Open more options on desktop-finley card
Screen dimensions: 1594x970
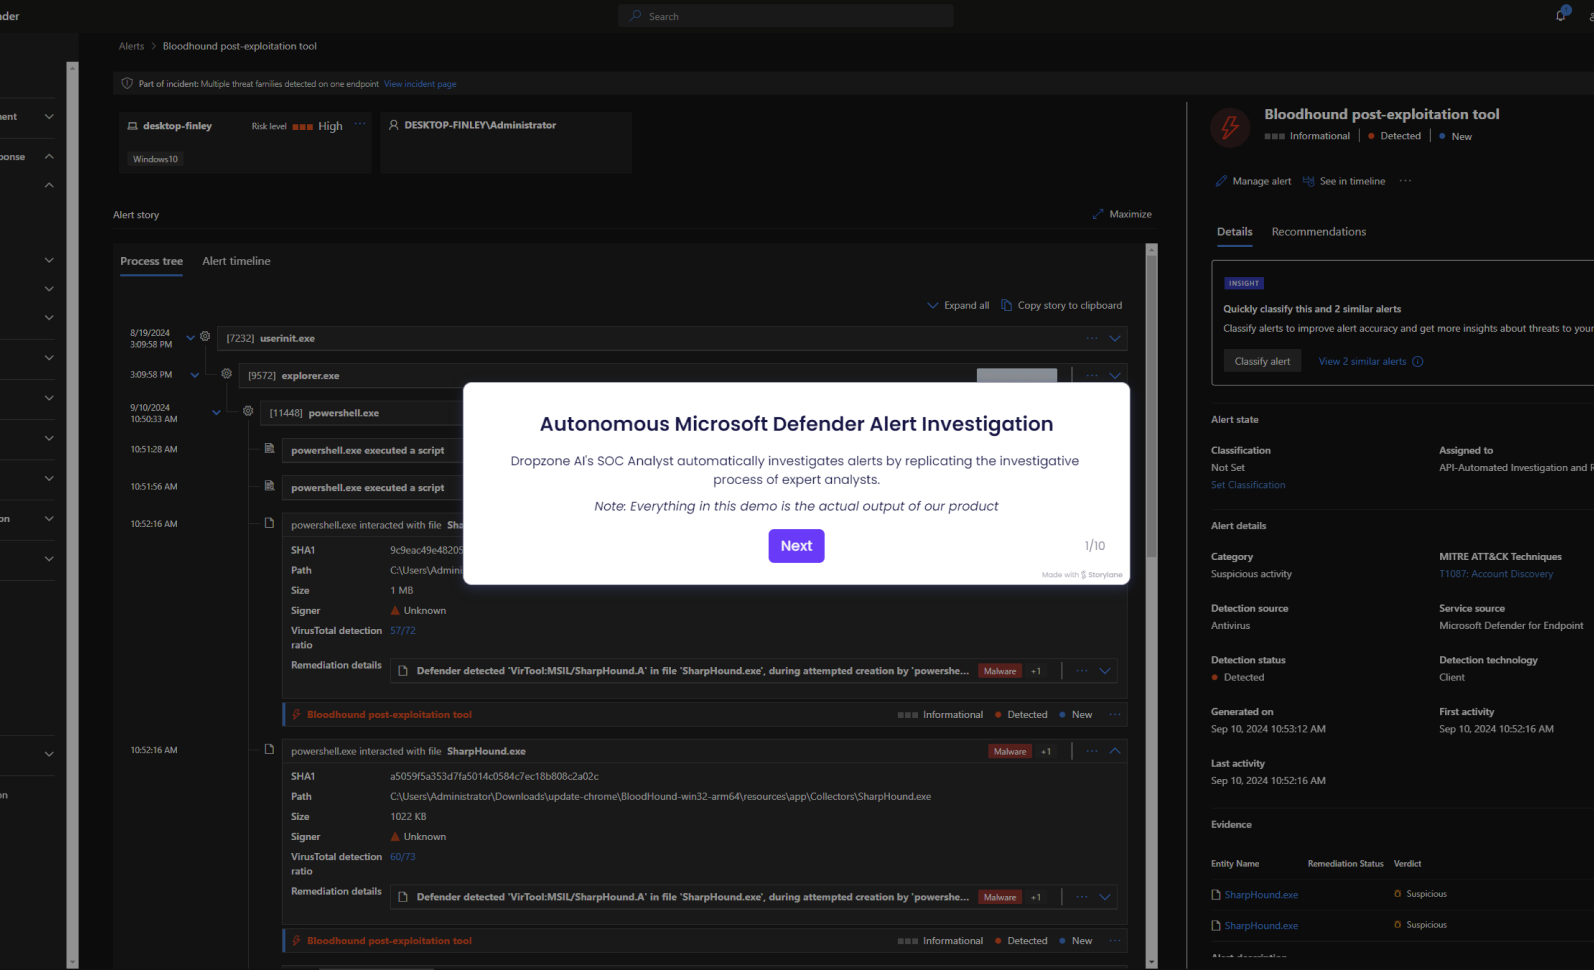coord(360,125)
